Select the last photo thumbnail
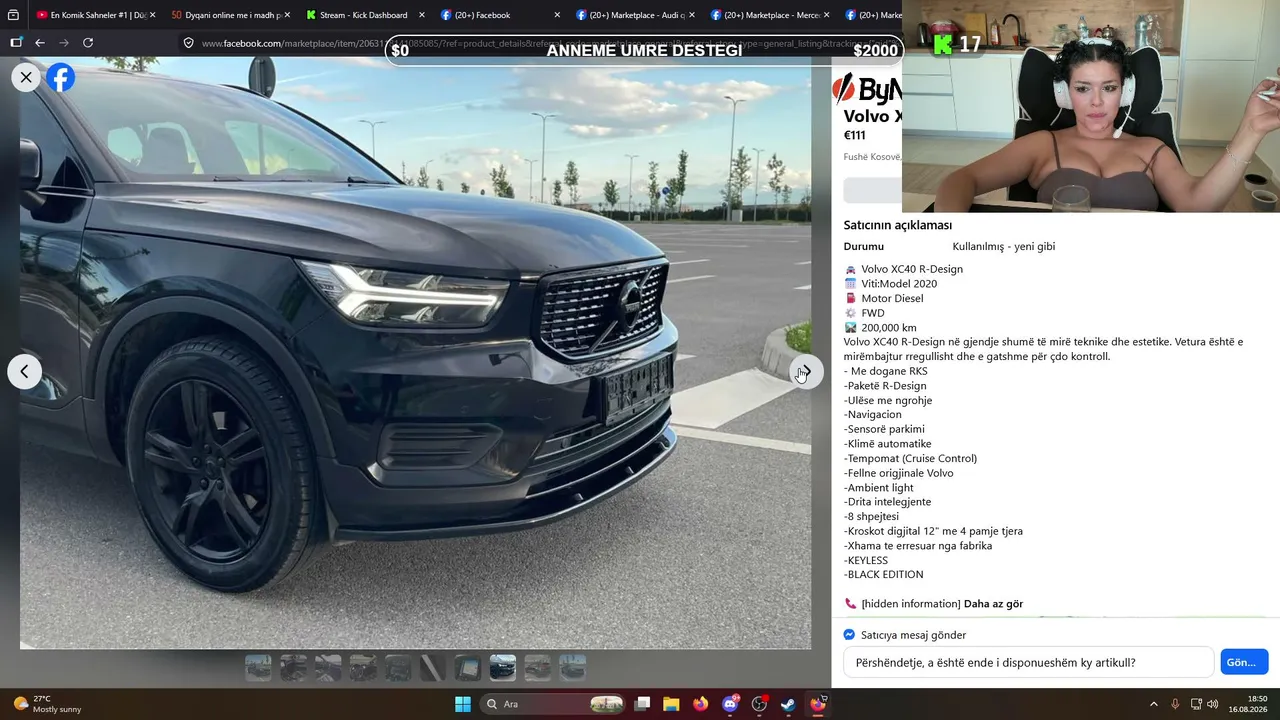This screenshot has height=720, width=1280. pos(573,667)
